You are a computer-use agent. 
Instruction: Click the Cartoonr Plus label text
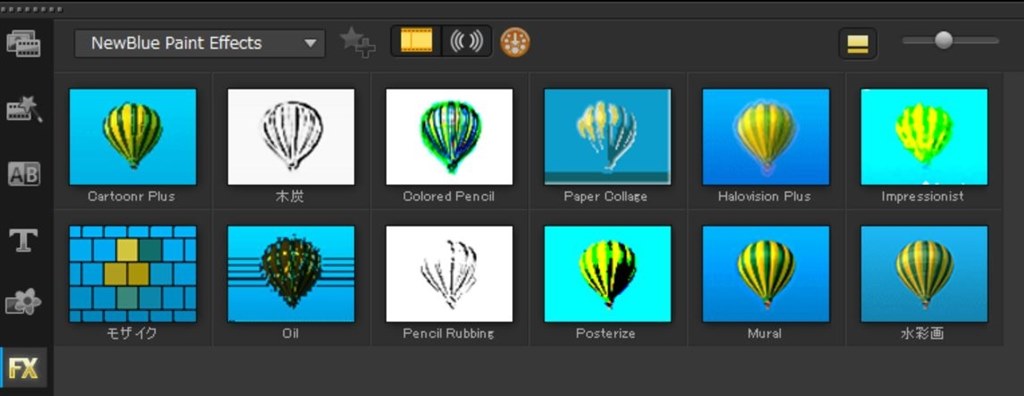click(131, 196)
